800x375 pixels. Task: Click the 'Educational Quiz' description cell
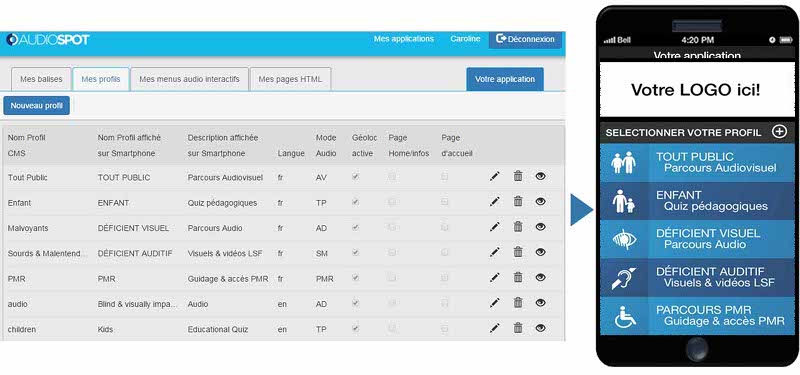[218, 330]
